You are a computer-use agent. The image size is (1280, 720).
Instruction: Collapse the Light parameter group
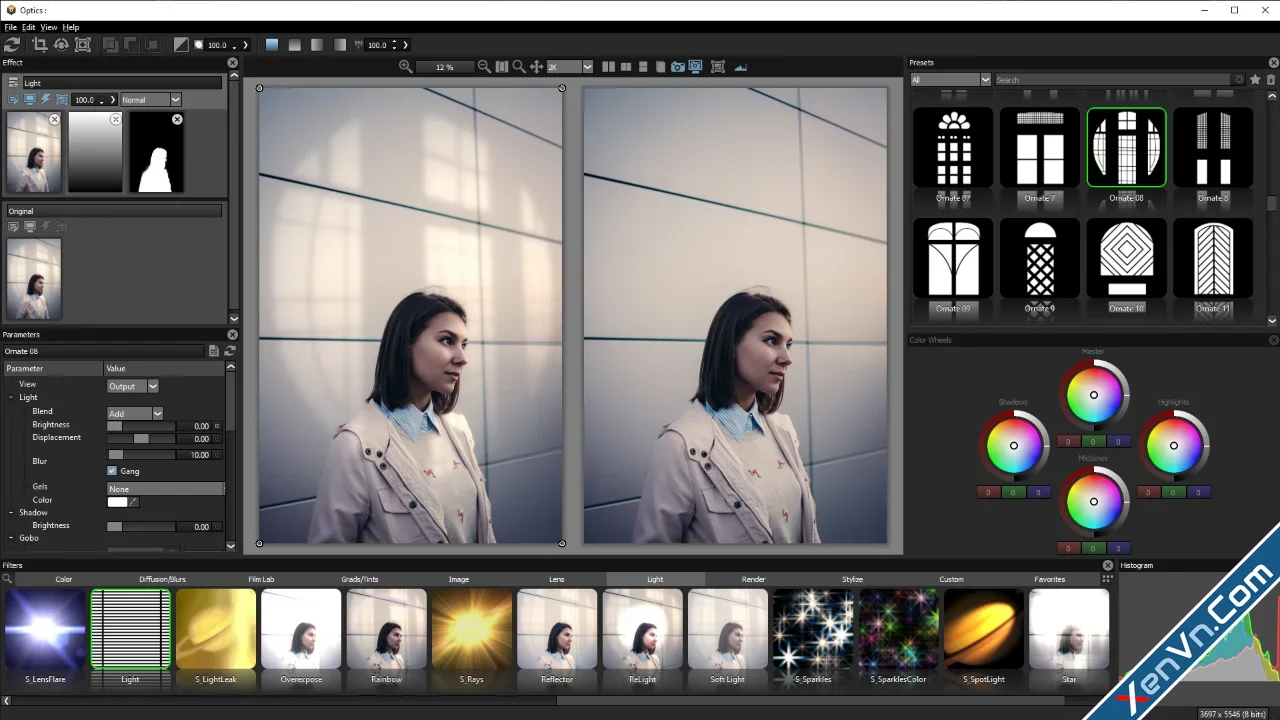pyautogui.click(x=11, y=398)
